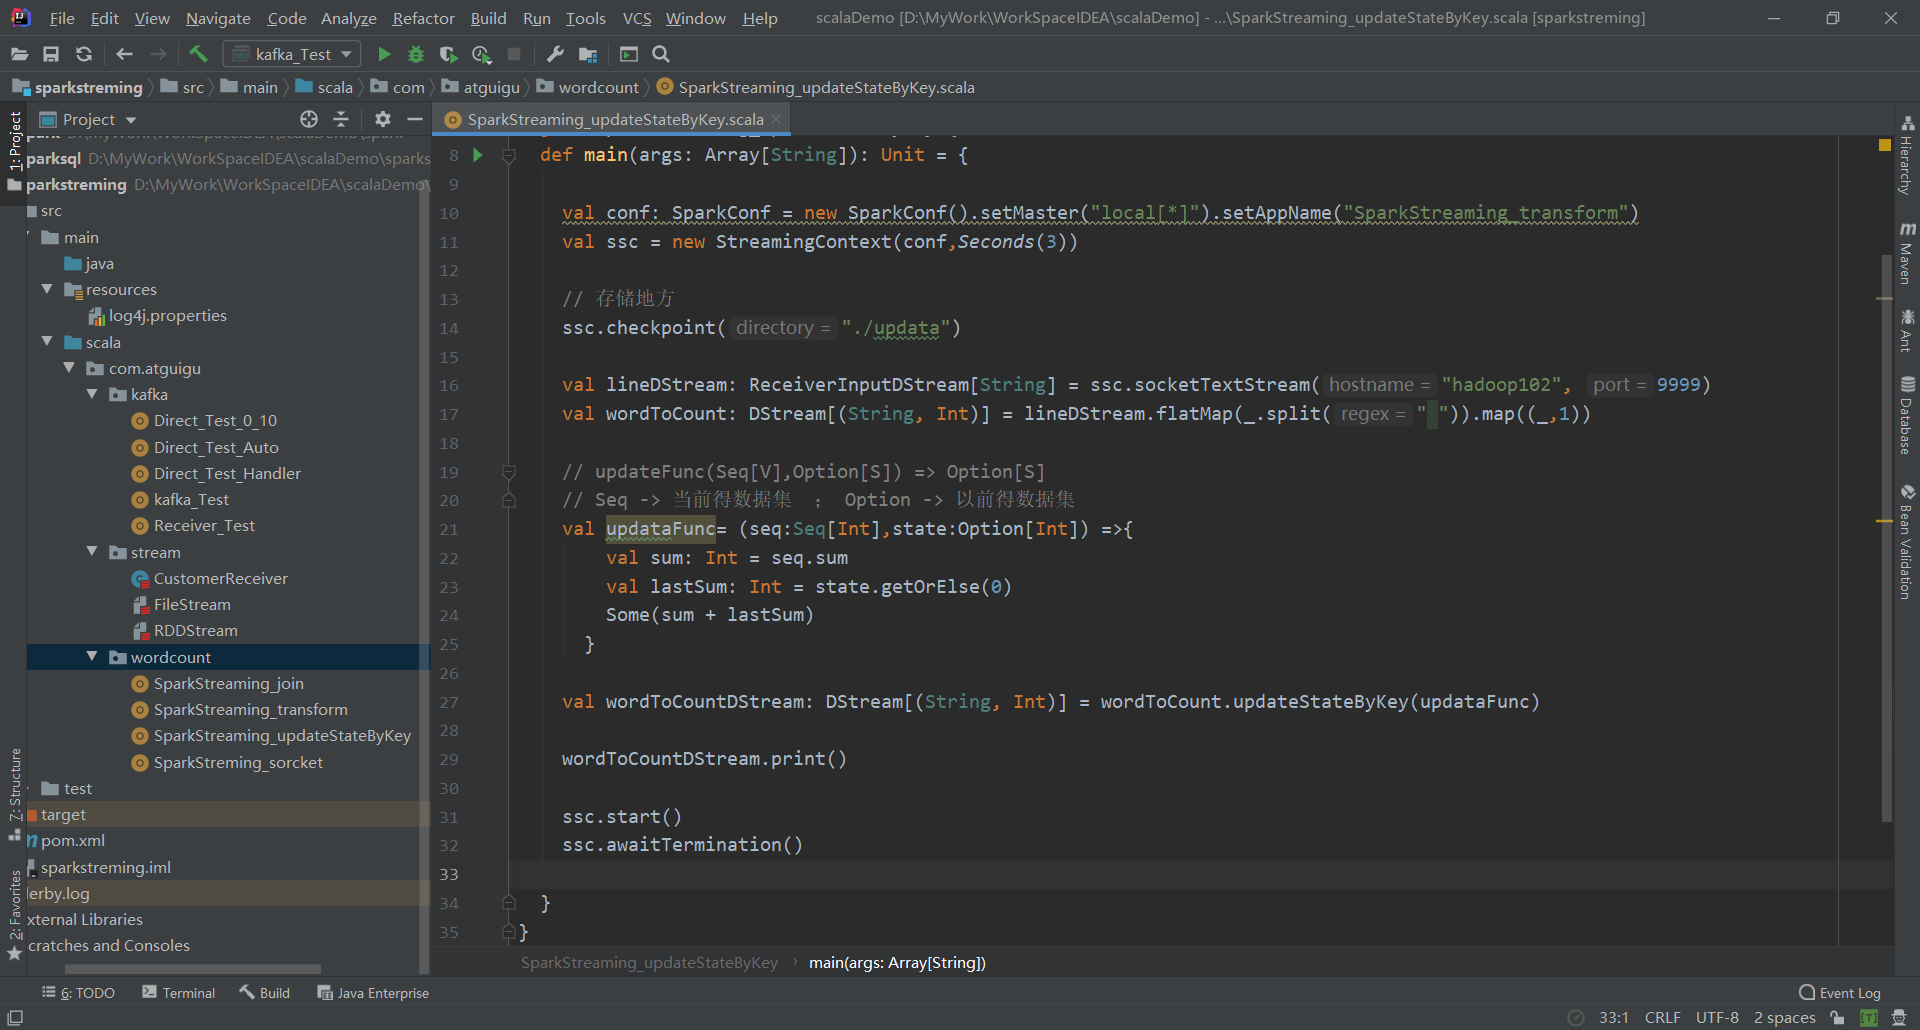Open log4j.properties in project tree

(x=167, y=315)
